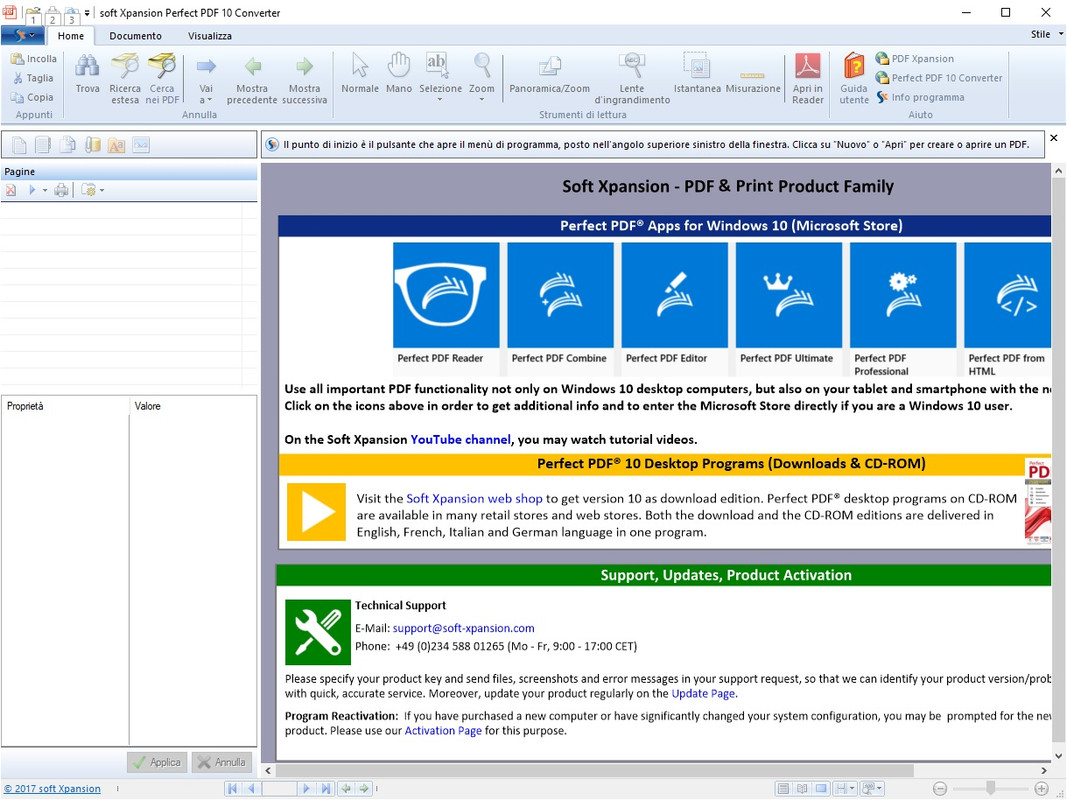The image size is (1067, 800).
Task: Click the Aa fonts panel icon
Action: 116,145
